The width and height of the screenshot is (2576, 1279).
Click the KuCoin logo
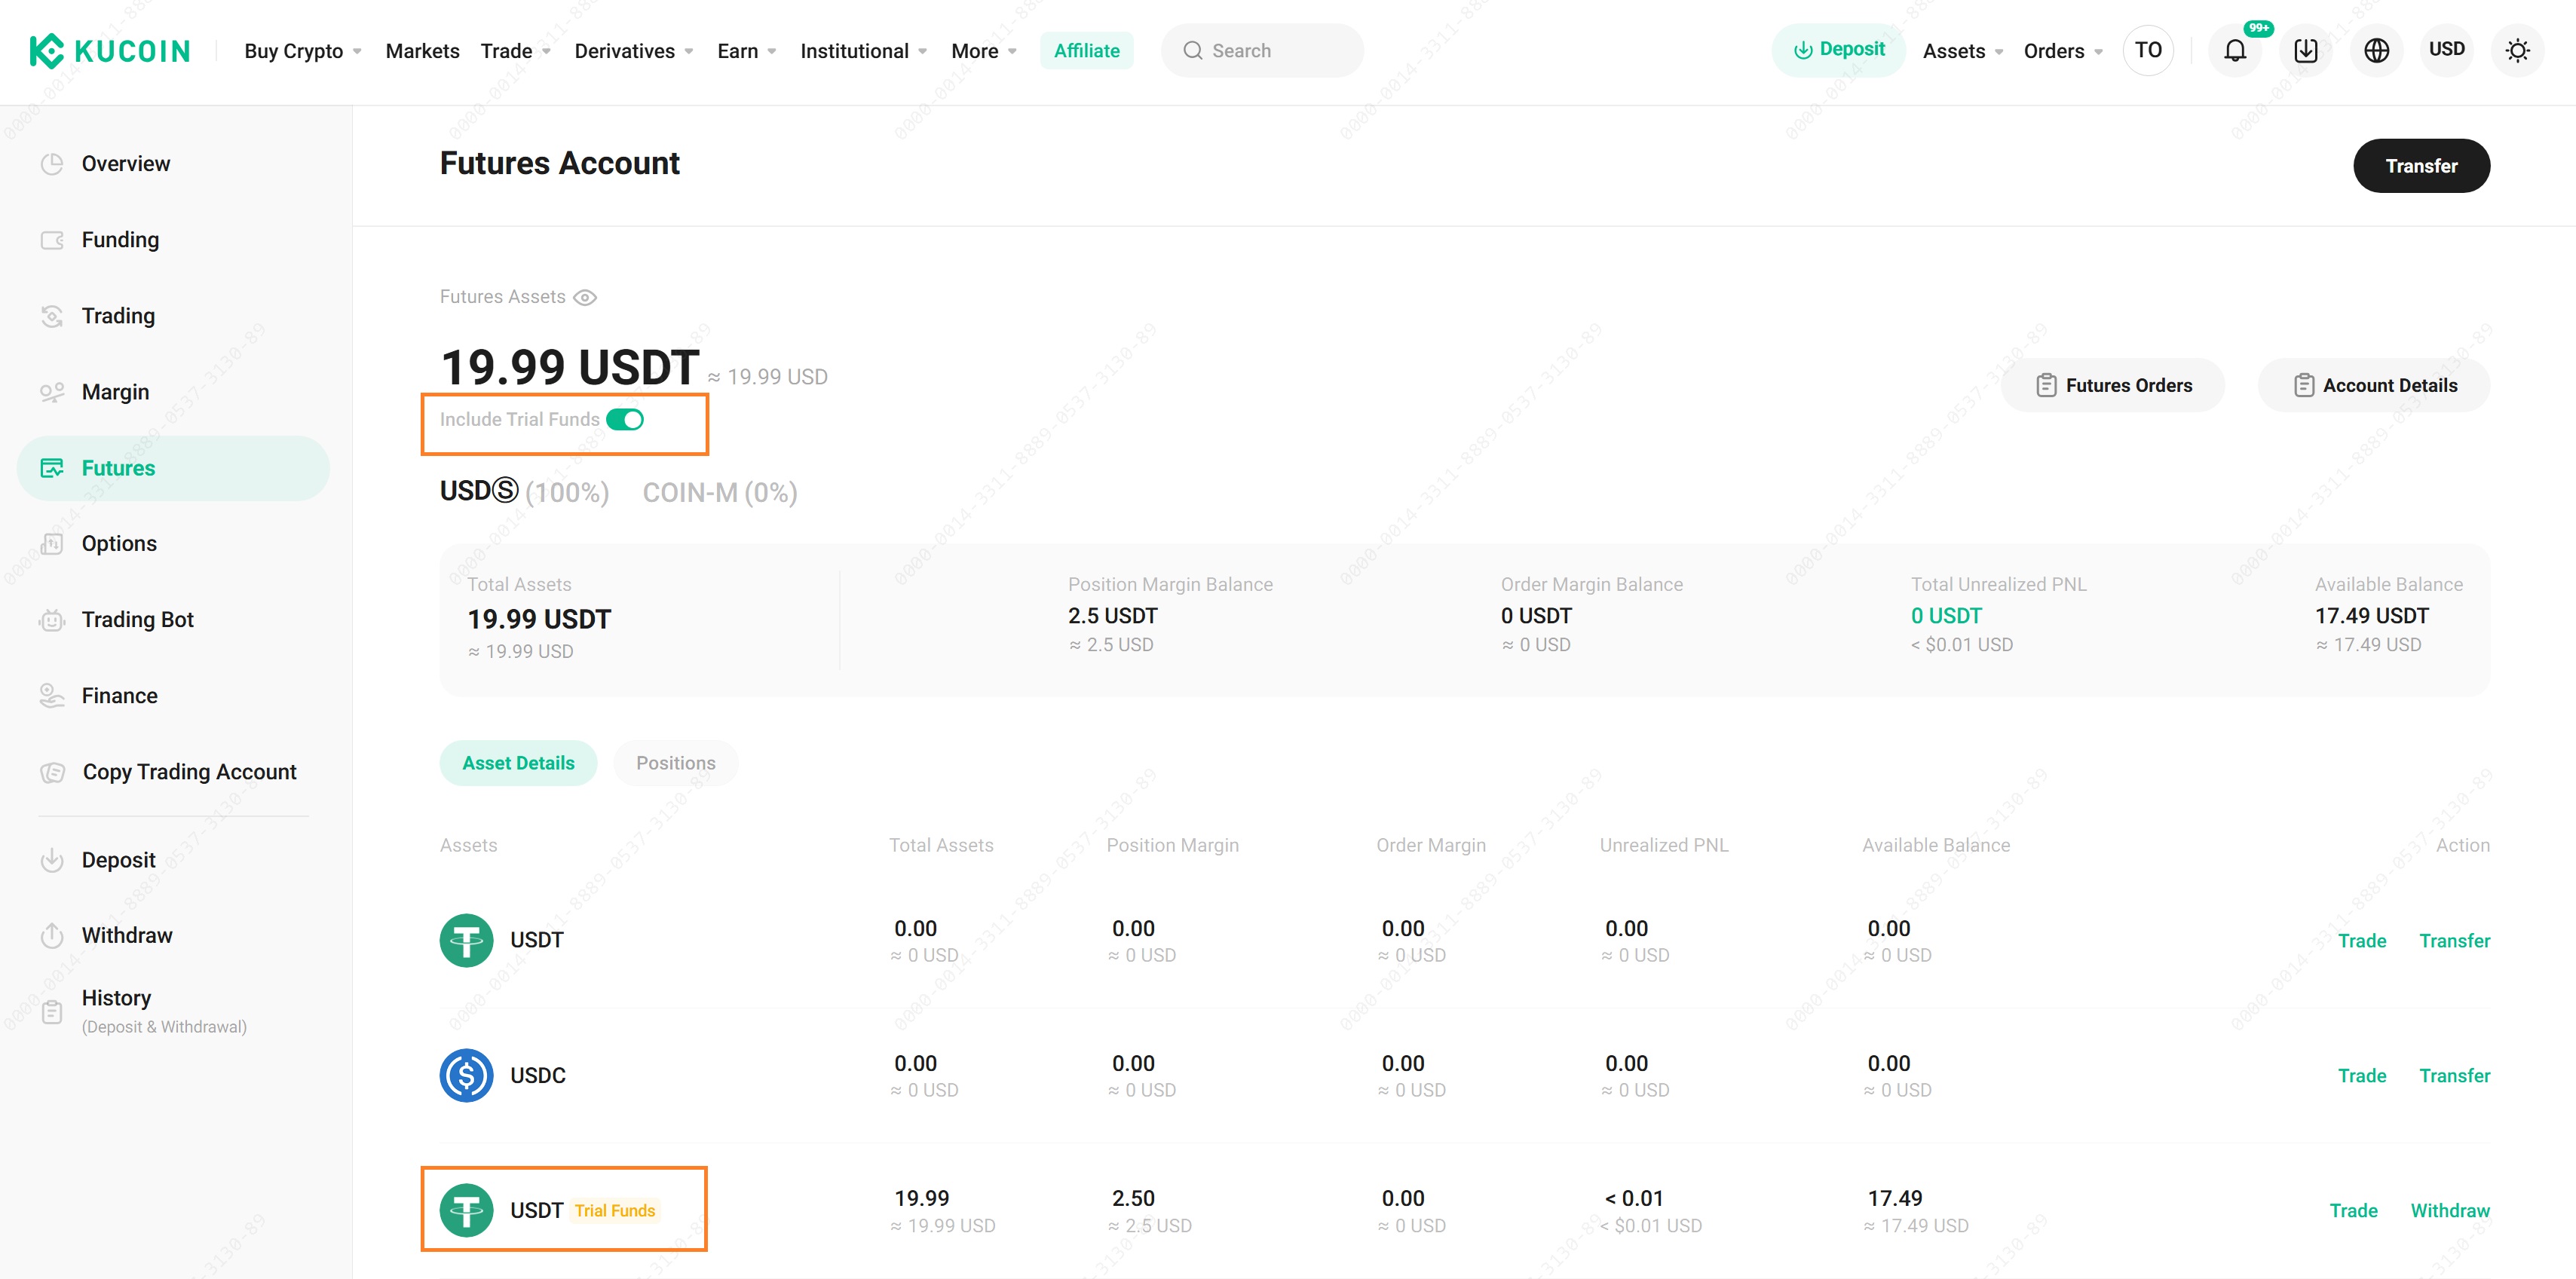pos(109,51)
